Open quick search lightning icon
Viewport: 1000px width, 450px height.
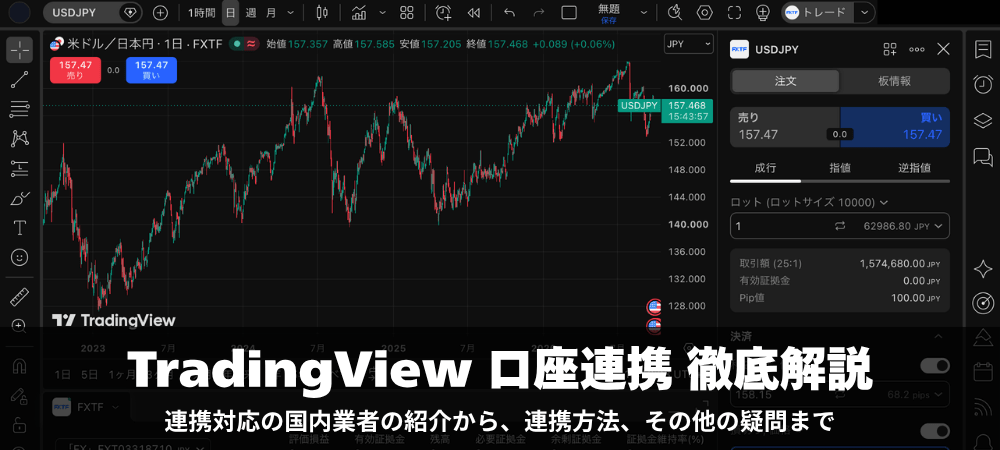point(675,12)
